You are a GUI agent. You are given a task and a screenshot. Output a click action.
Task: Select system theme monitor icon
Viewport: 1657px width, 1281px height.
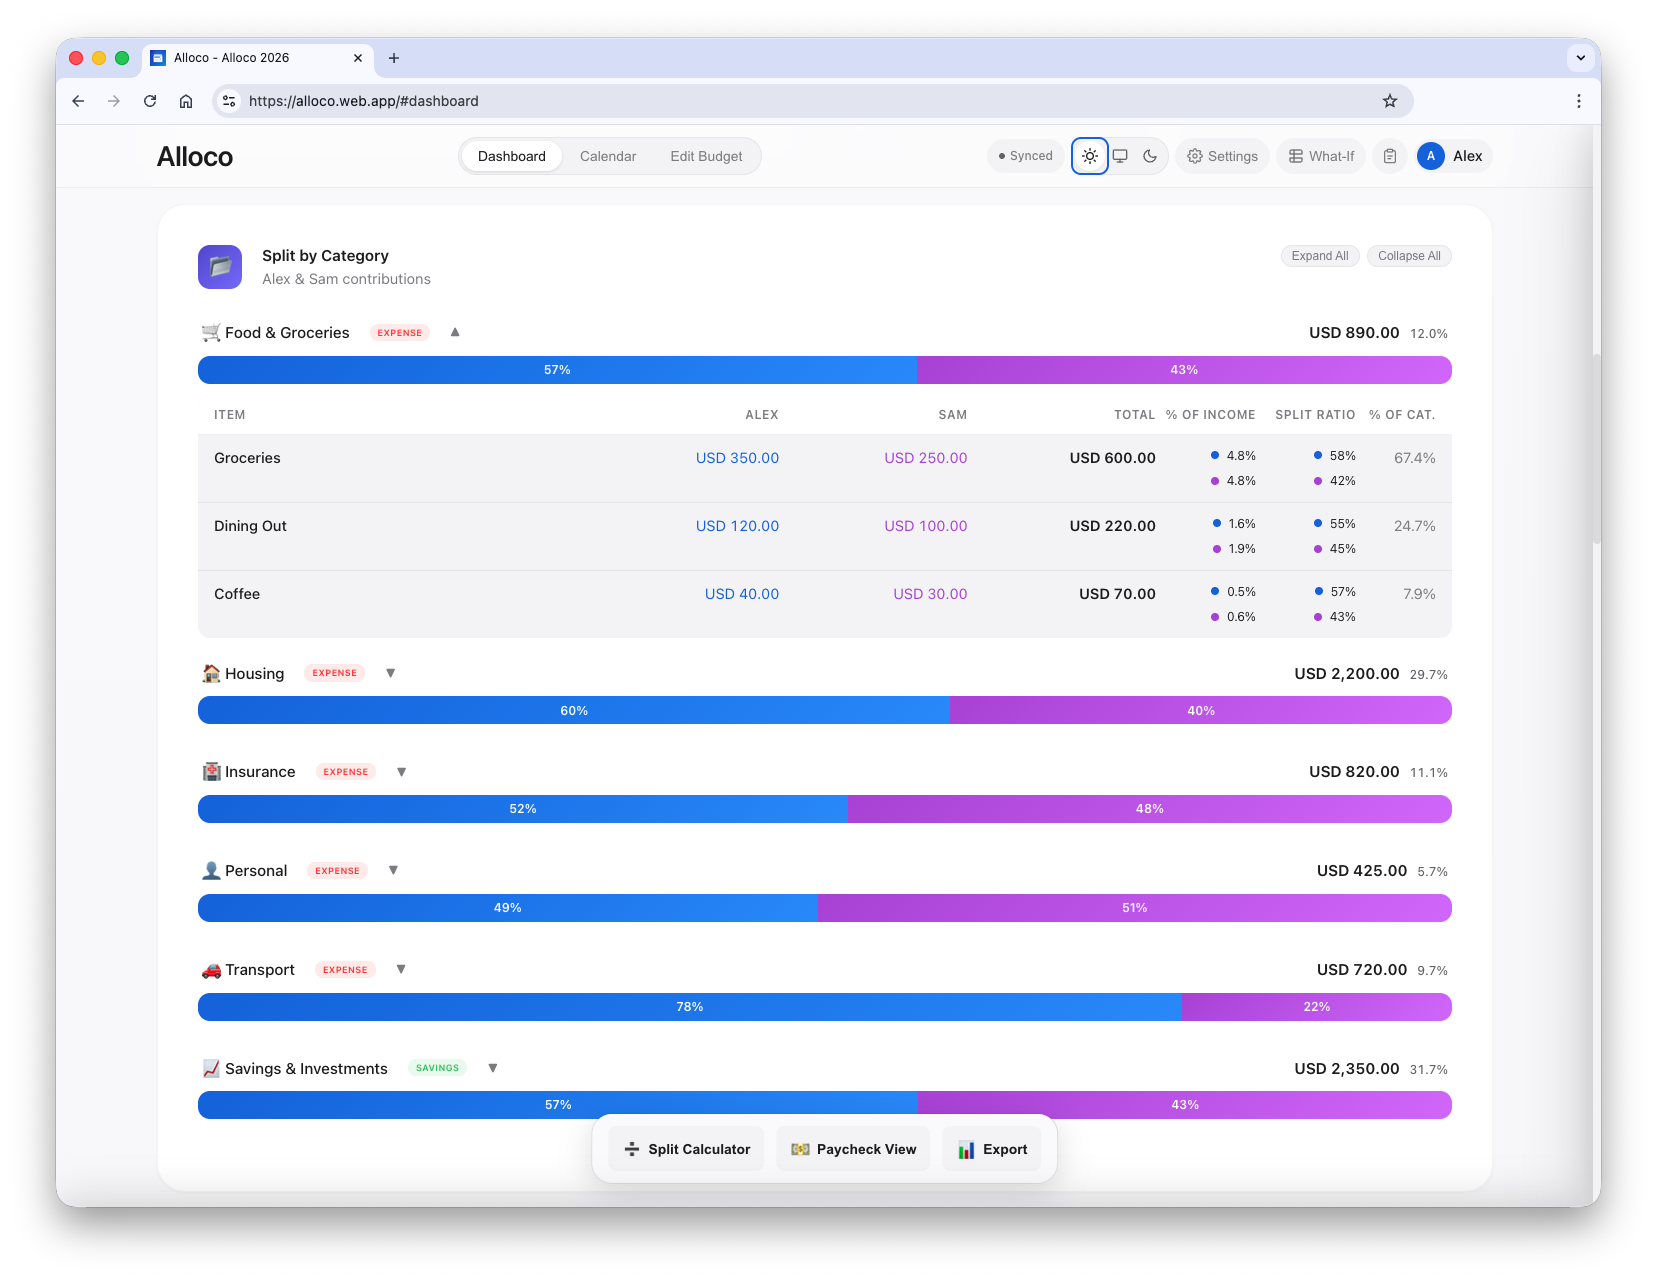coord(1120,156)
